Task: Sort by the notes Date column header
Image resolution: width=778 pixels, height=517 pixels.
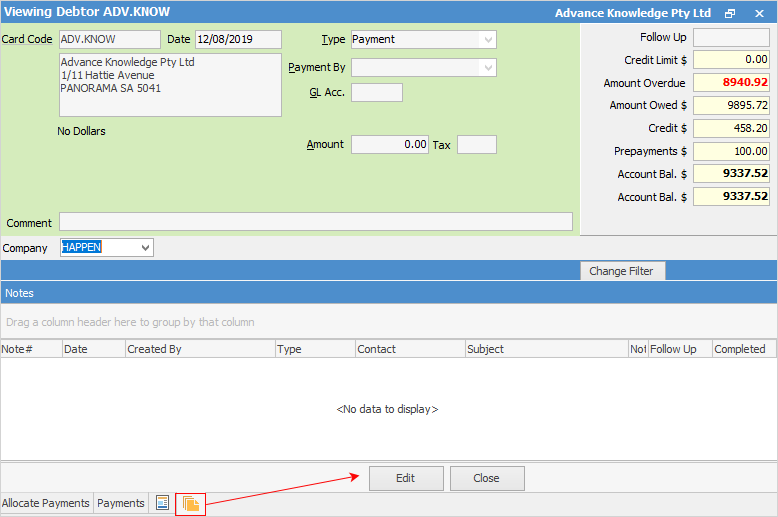Action: [94, 349]
